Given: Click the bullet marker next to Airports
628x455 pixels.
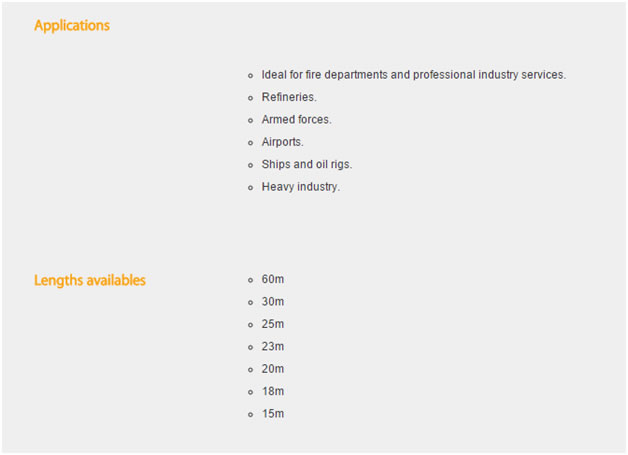Looking at the screenshot, I should [250, 143].
